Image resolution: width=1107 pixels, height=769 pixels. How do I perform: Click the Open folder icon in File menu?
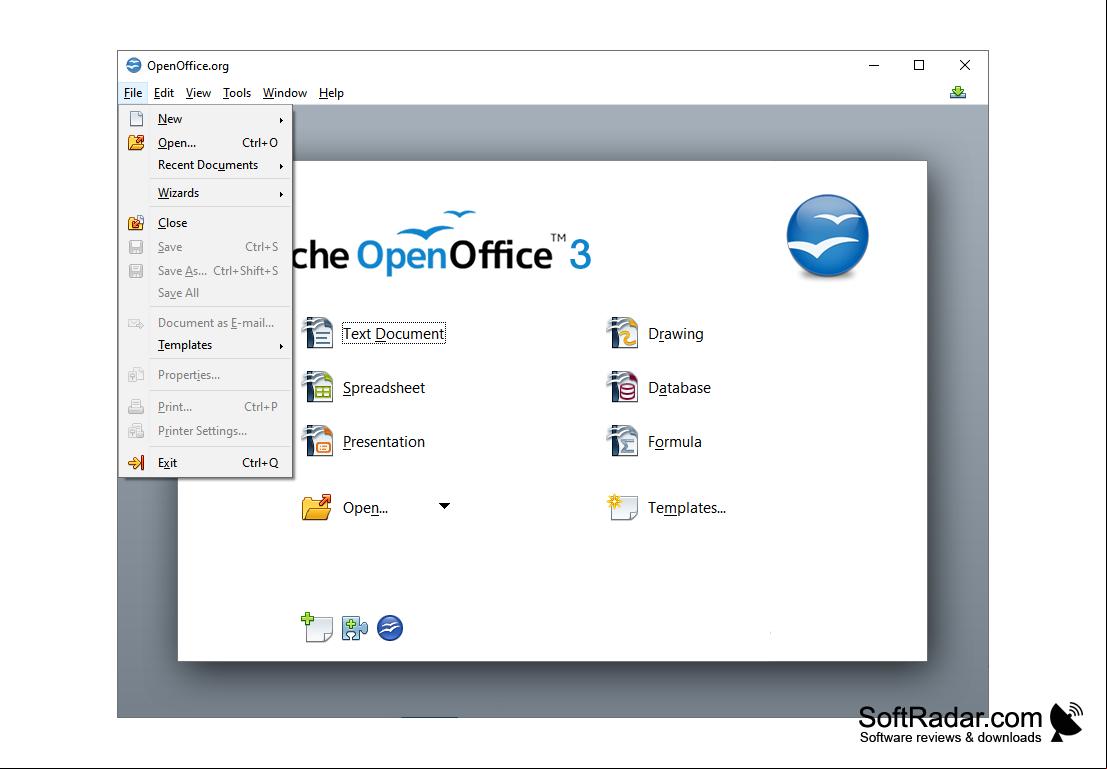pos(136,143)
